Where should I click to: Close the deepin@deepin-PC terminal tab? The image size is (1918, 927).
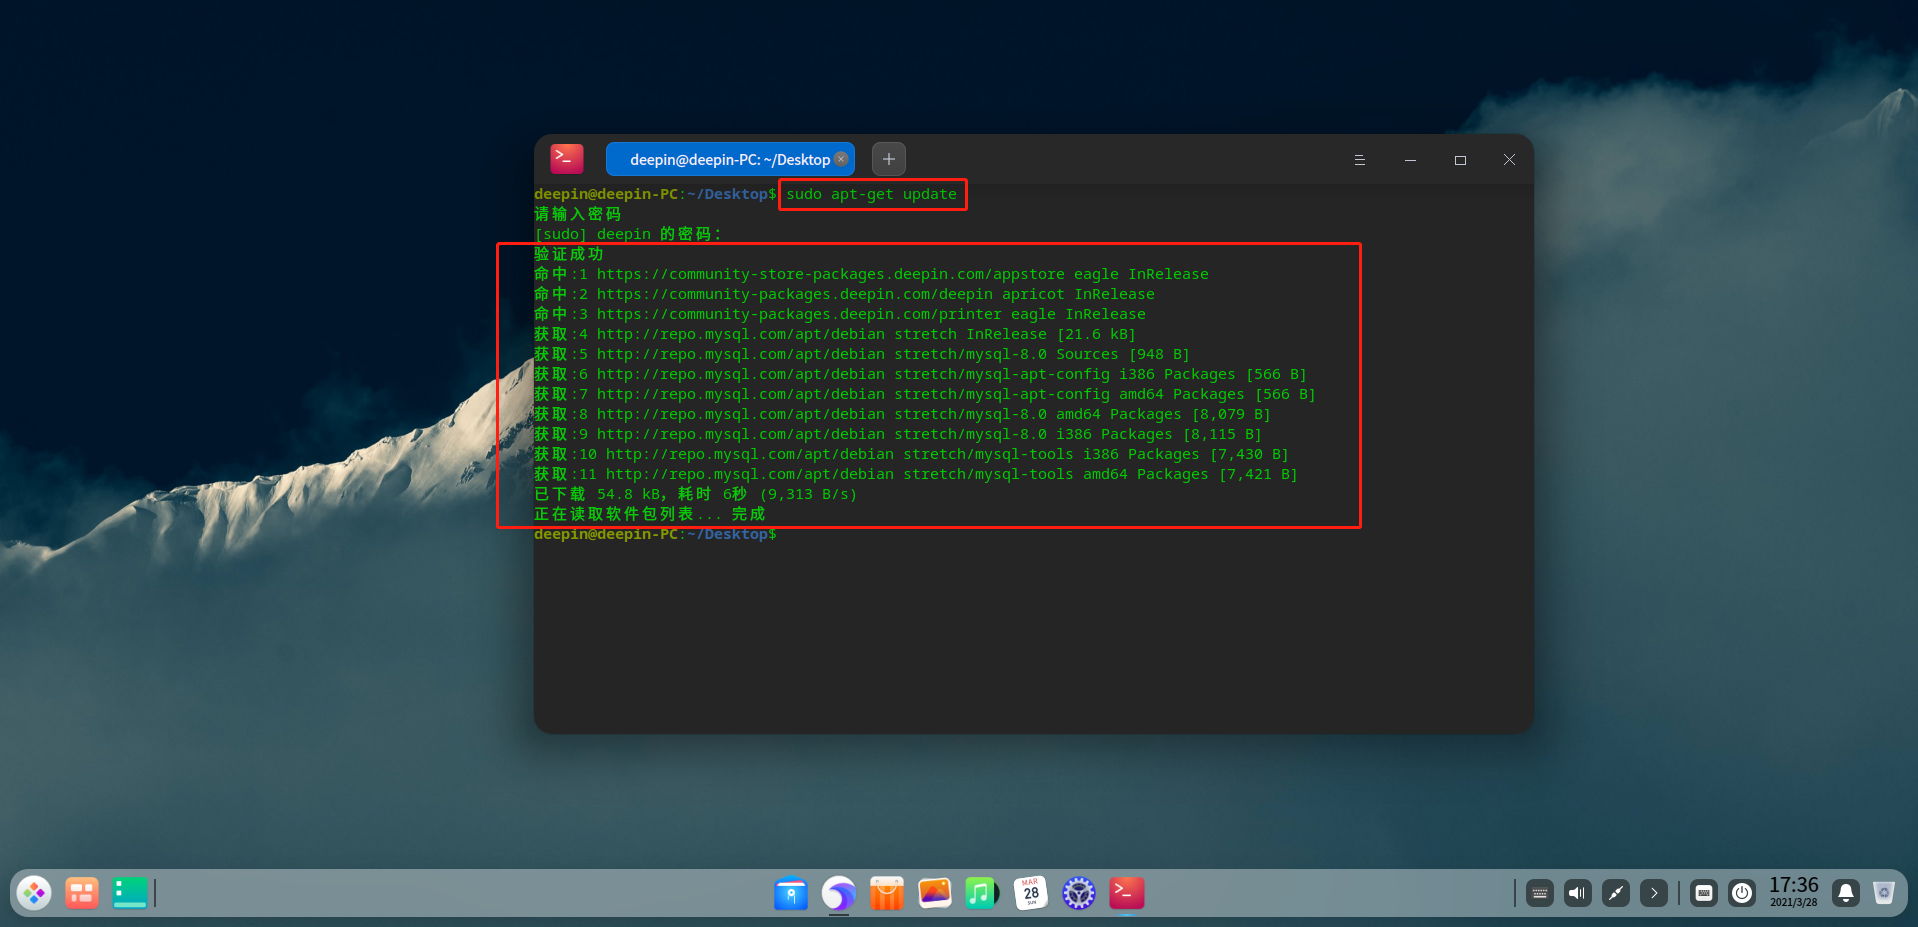[841, 159]
